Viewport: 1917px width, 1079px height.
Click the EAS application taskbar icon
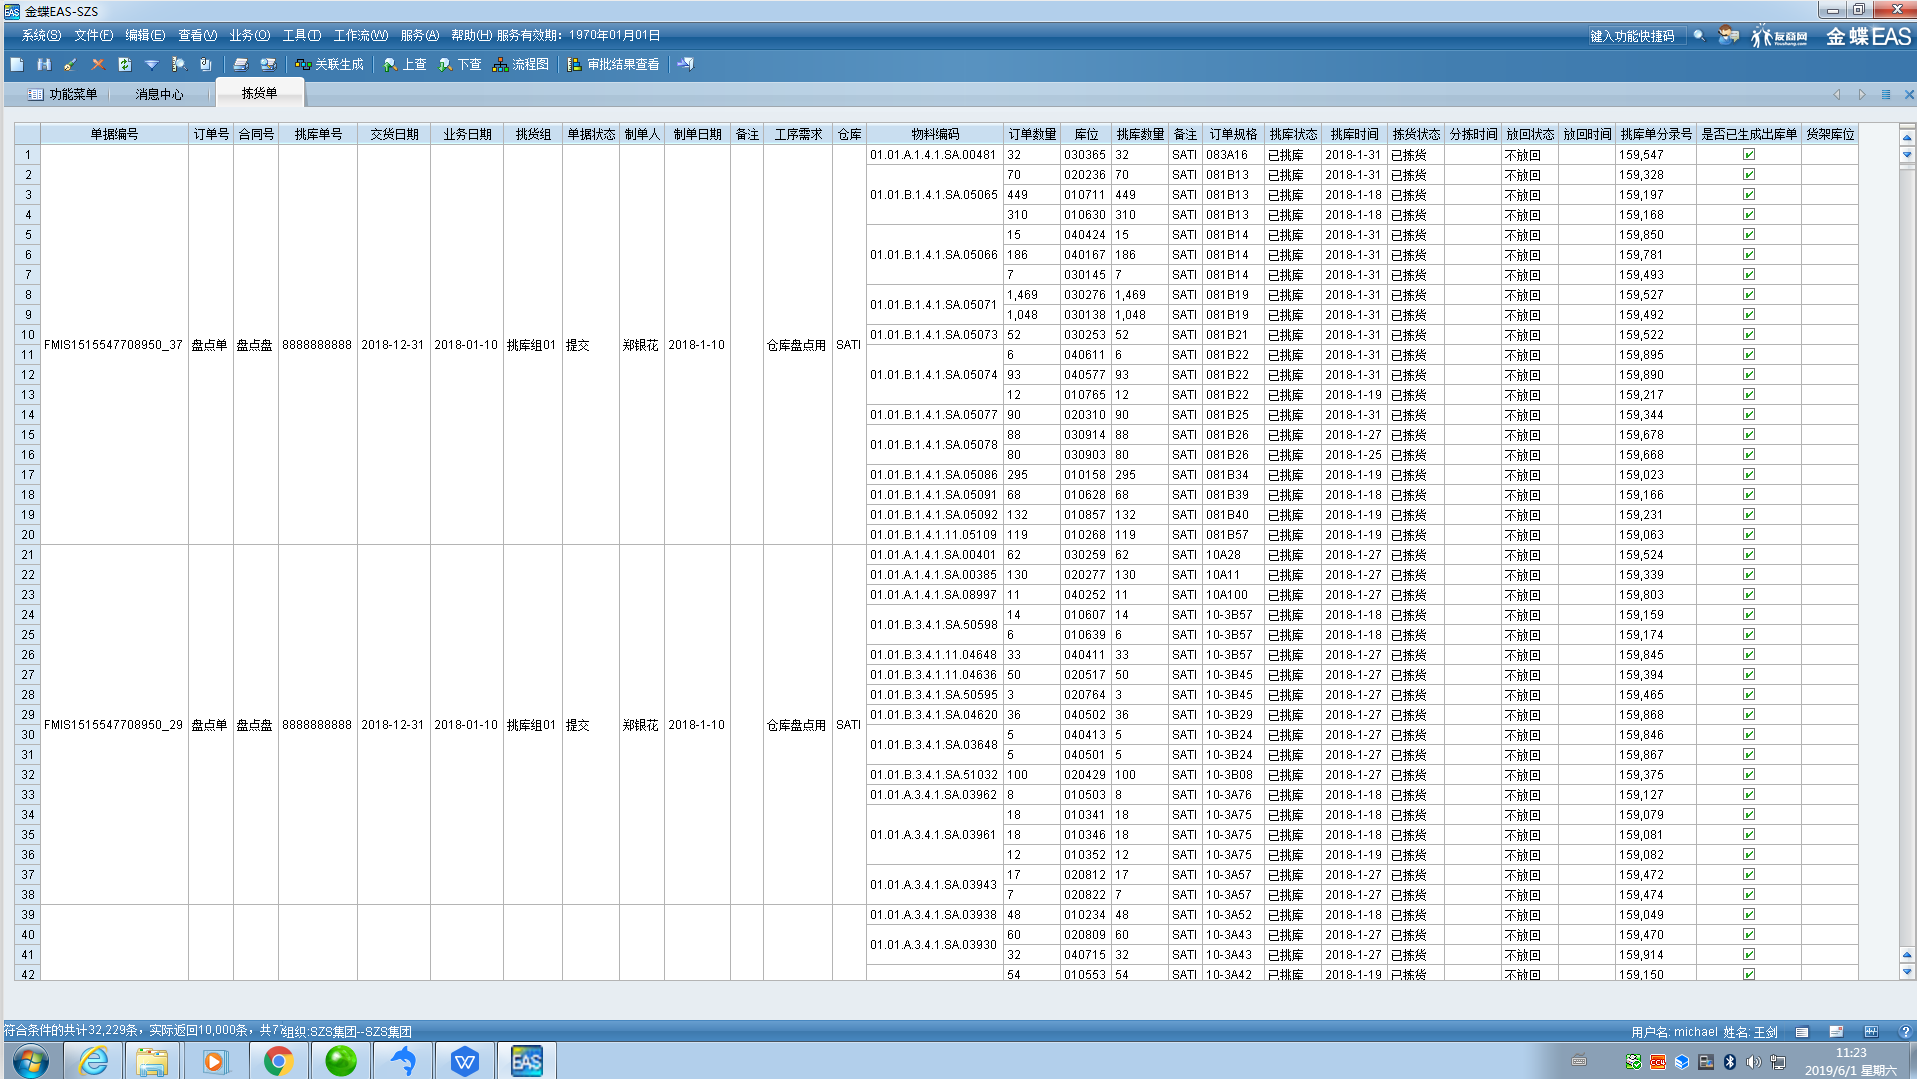[526, 1061]
